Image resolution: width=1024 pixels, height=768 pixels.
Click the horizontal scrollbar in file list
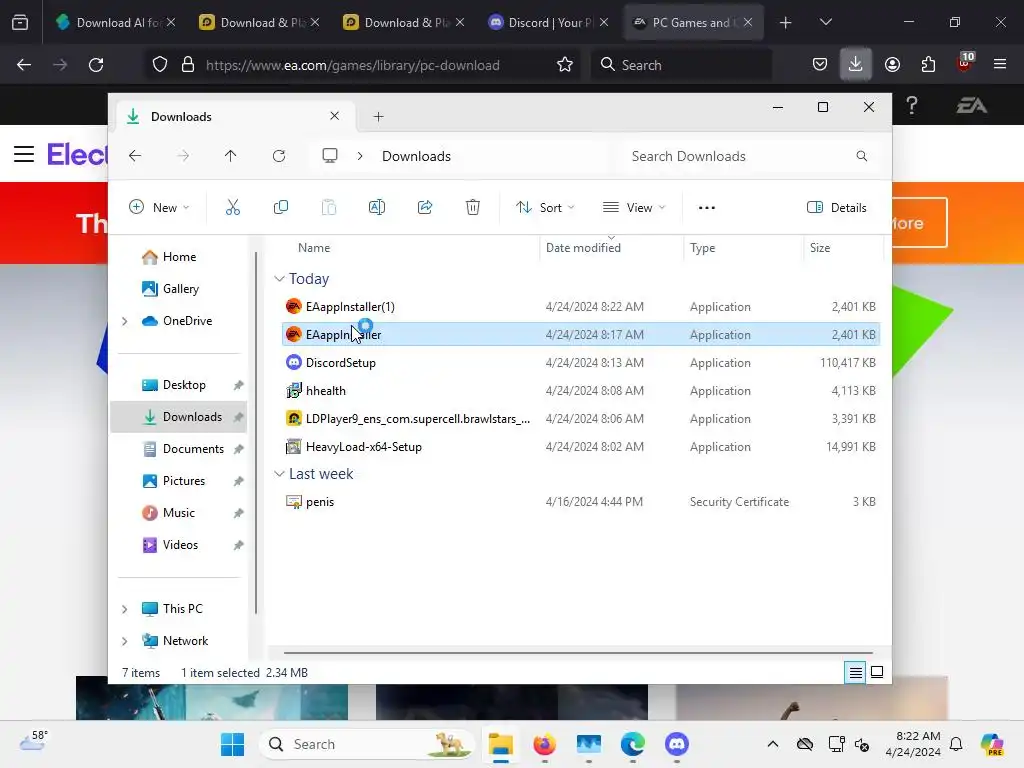pos(578,652)
